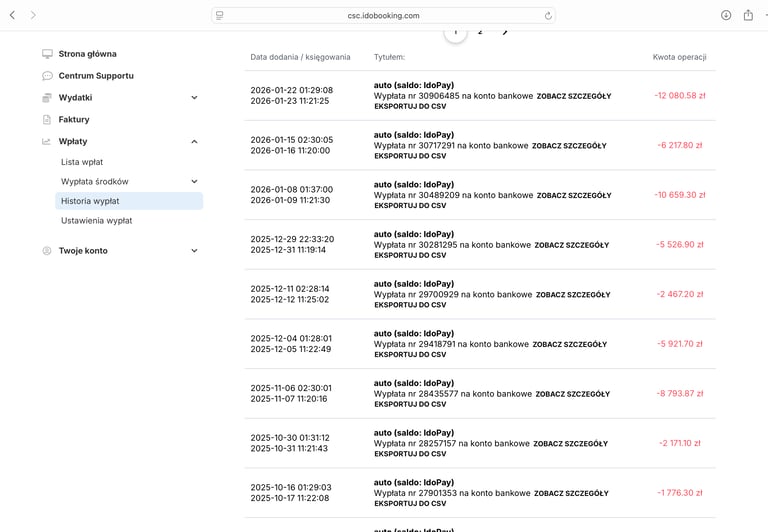Image resolution: width=768 pixels, height=532 pixels.
Task: Click the browser forward arrow
Action: point(33,15)
